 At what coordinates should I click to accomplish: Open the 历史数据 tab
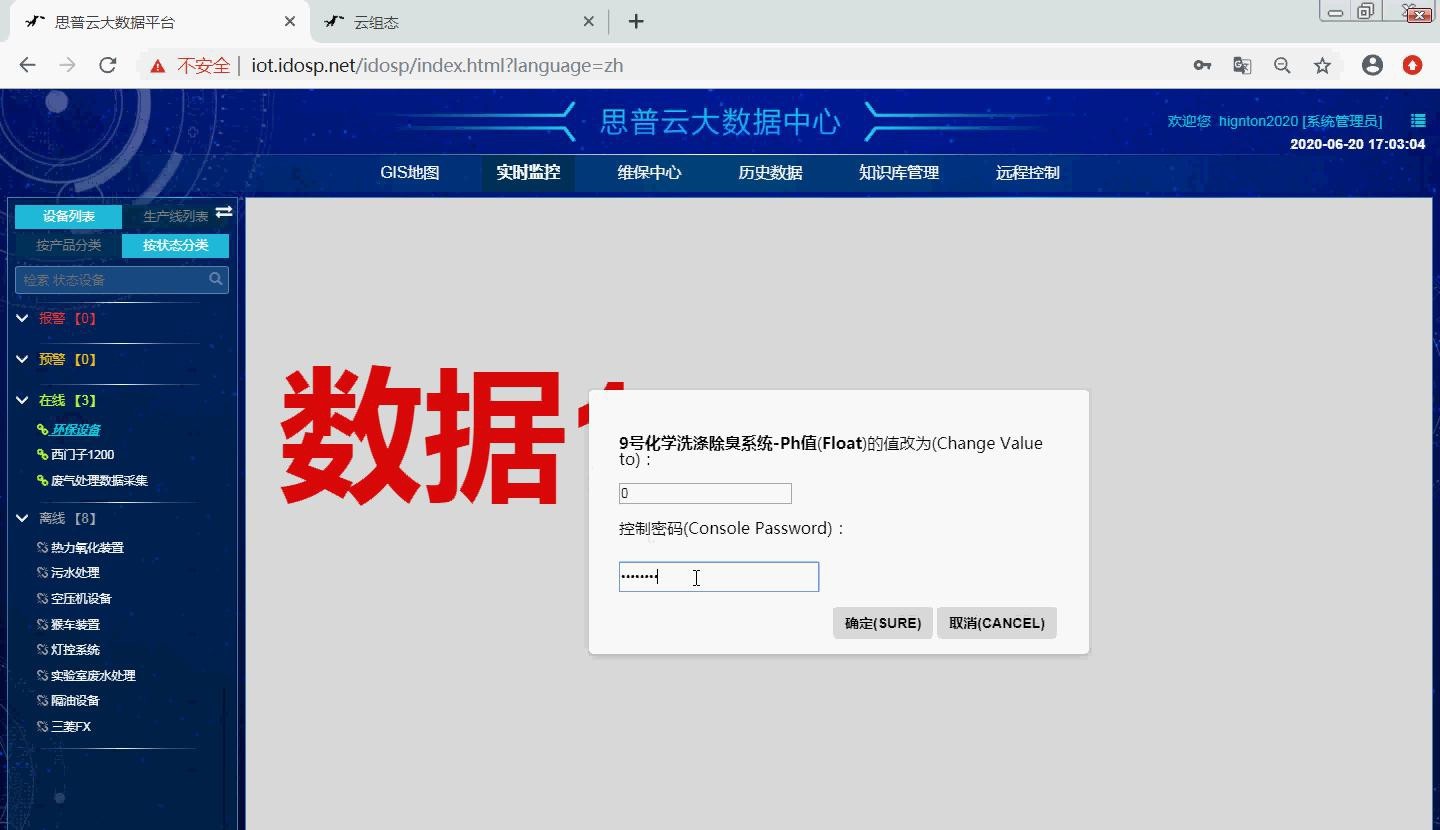(770, 172)
